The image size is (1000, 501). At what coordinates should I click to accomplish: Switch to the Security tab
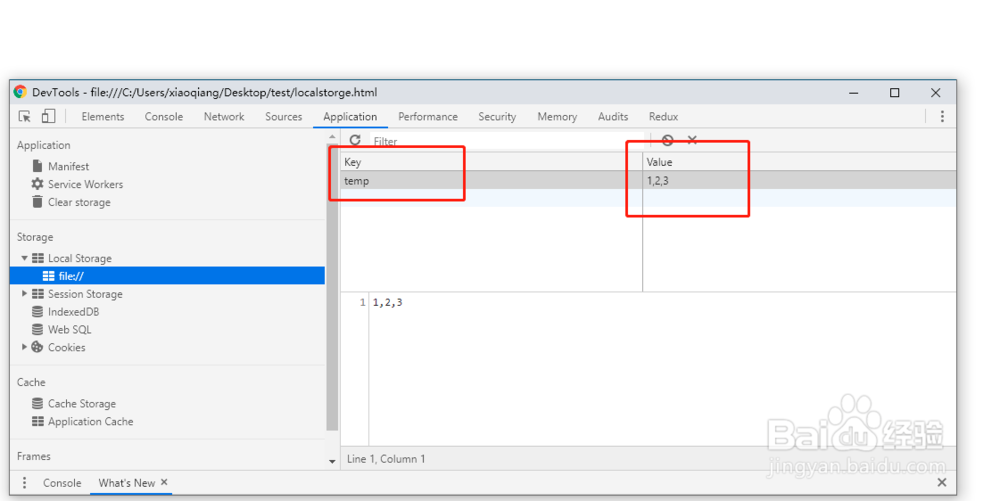pyautogui.click(x=497, y=117)
